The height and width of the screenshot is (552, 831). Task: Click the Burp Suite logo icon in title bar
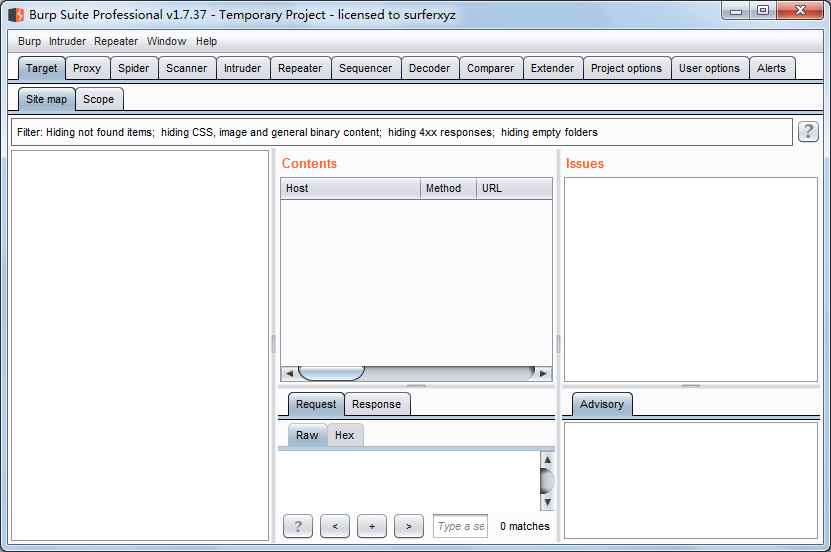pos(16,14)
